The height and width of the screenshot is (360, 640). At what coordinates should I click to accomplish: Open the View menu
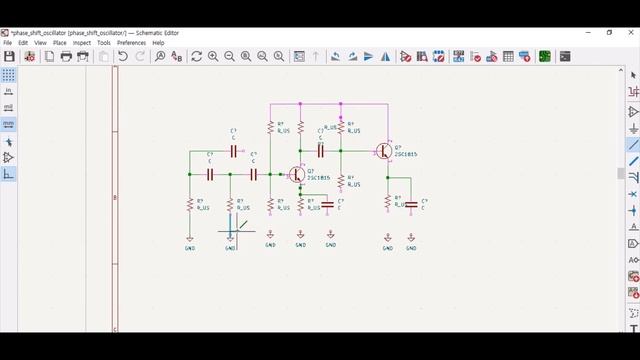click(x=40, y=42)
